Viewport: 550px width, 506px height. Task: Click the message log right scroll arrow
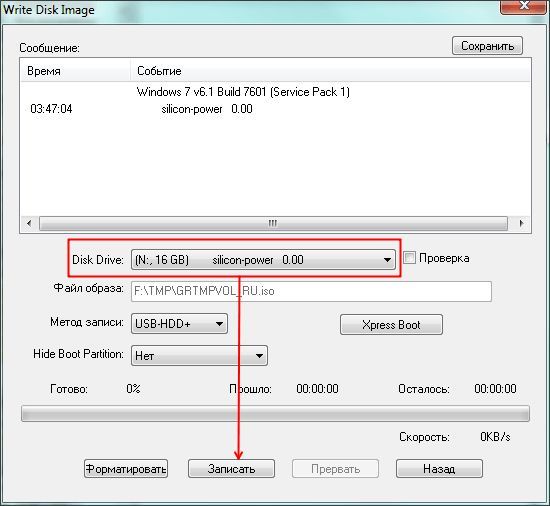(x=521, y=223)
